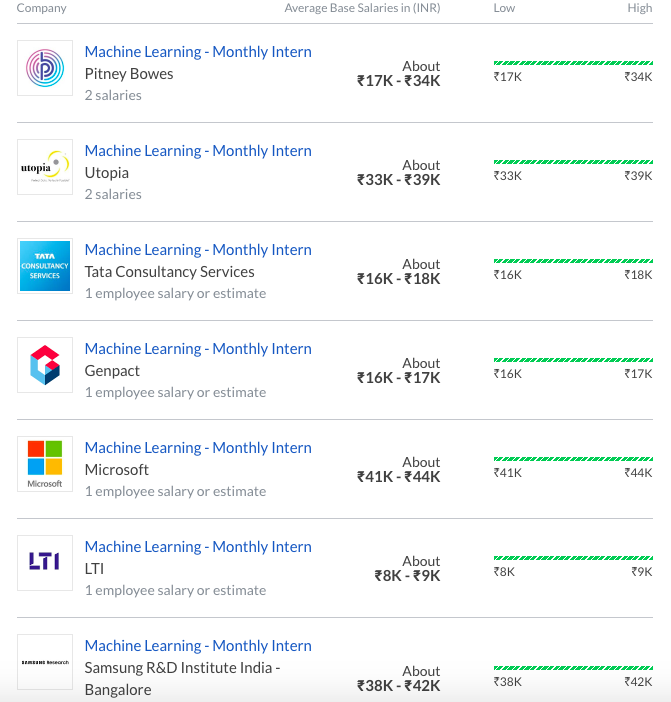This screenshot has height=702, width=671.
Task: Open the Tata Consultancy Services logo
Action: [45, 266]
